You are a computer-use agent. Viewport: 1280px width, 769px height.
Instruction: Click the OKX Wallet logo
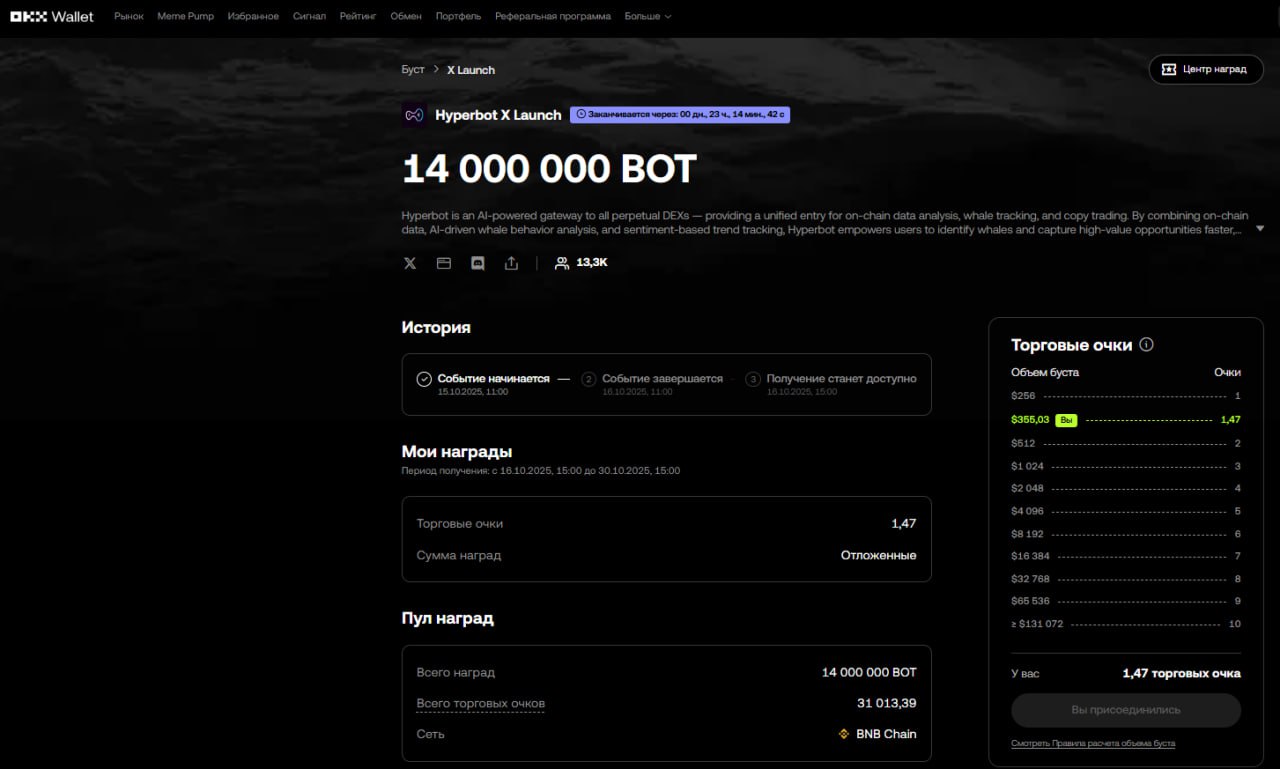(x=52, y=17)
